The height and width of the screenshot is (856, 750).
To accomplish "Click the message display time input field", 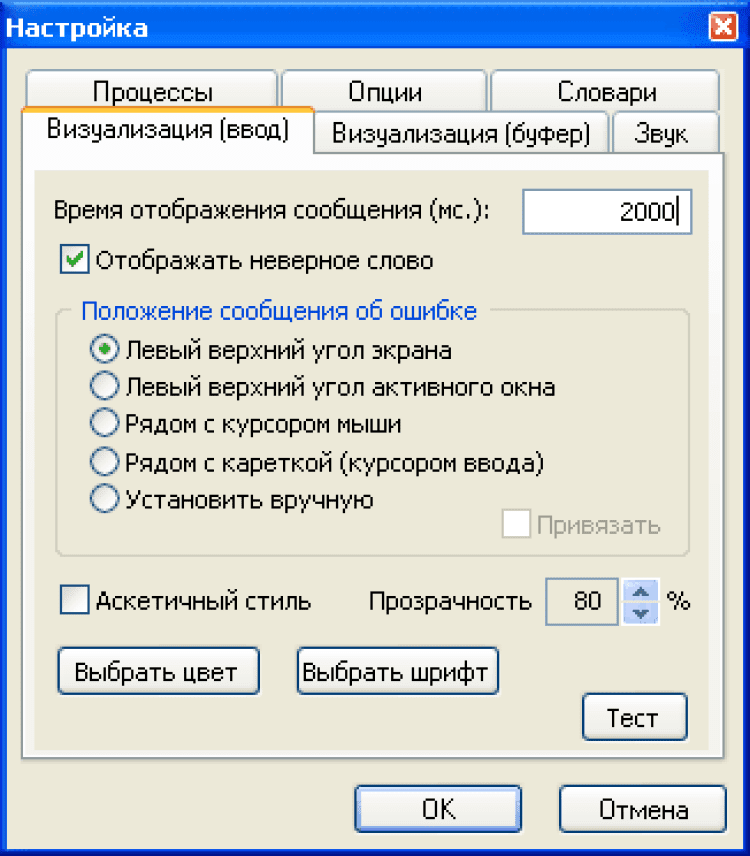I will pyautogui.click(x=606, y=212).
